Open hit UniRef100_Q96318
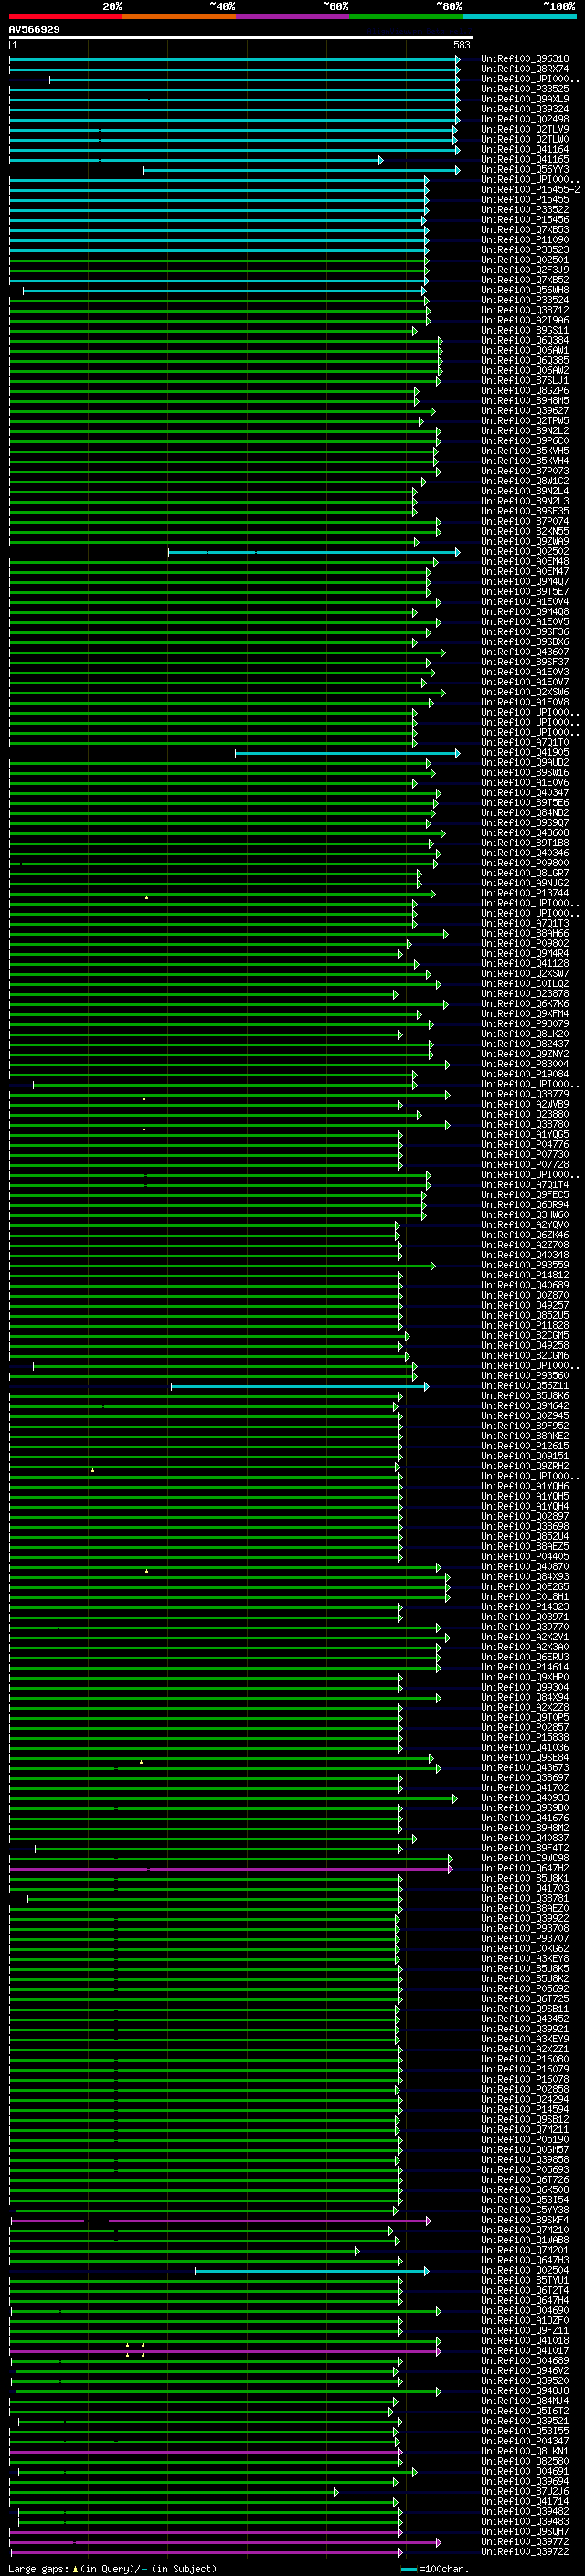 tap(525, 59)
